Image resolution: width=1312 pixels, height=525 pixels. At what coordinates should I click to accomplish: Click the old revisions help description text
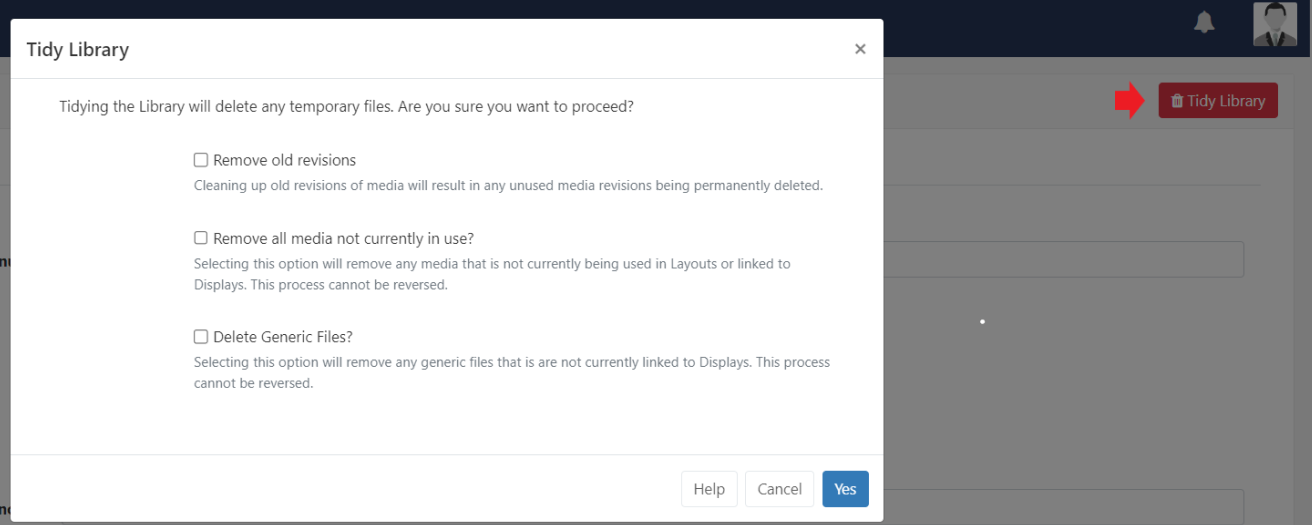[508, 186]
